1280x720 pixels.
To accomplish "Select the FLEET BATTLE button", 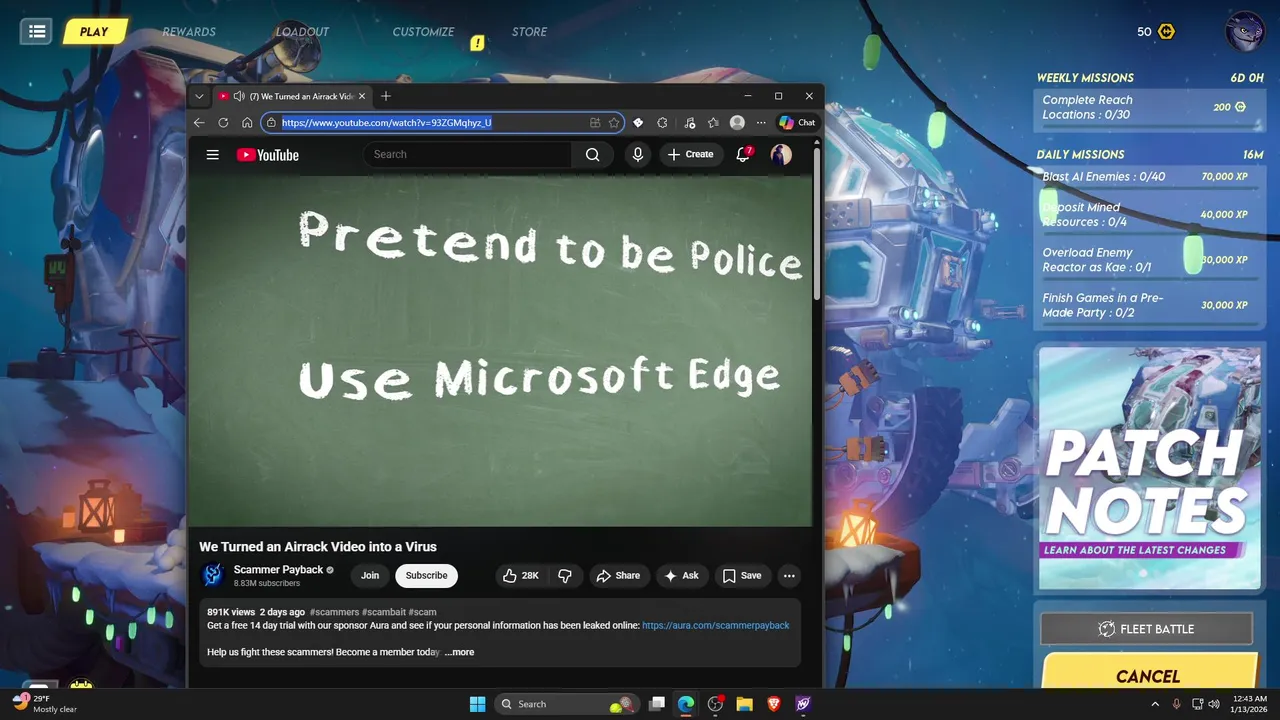I will click(1146, 629).
